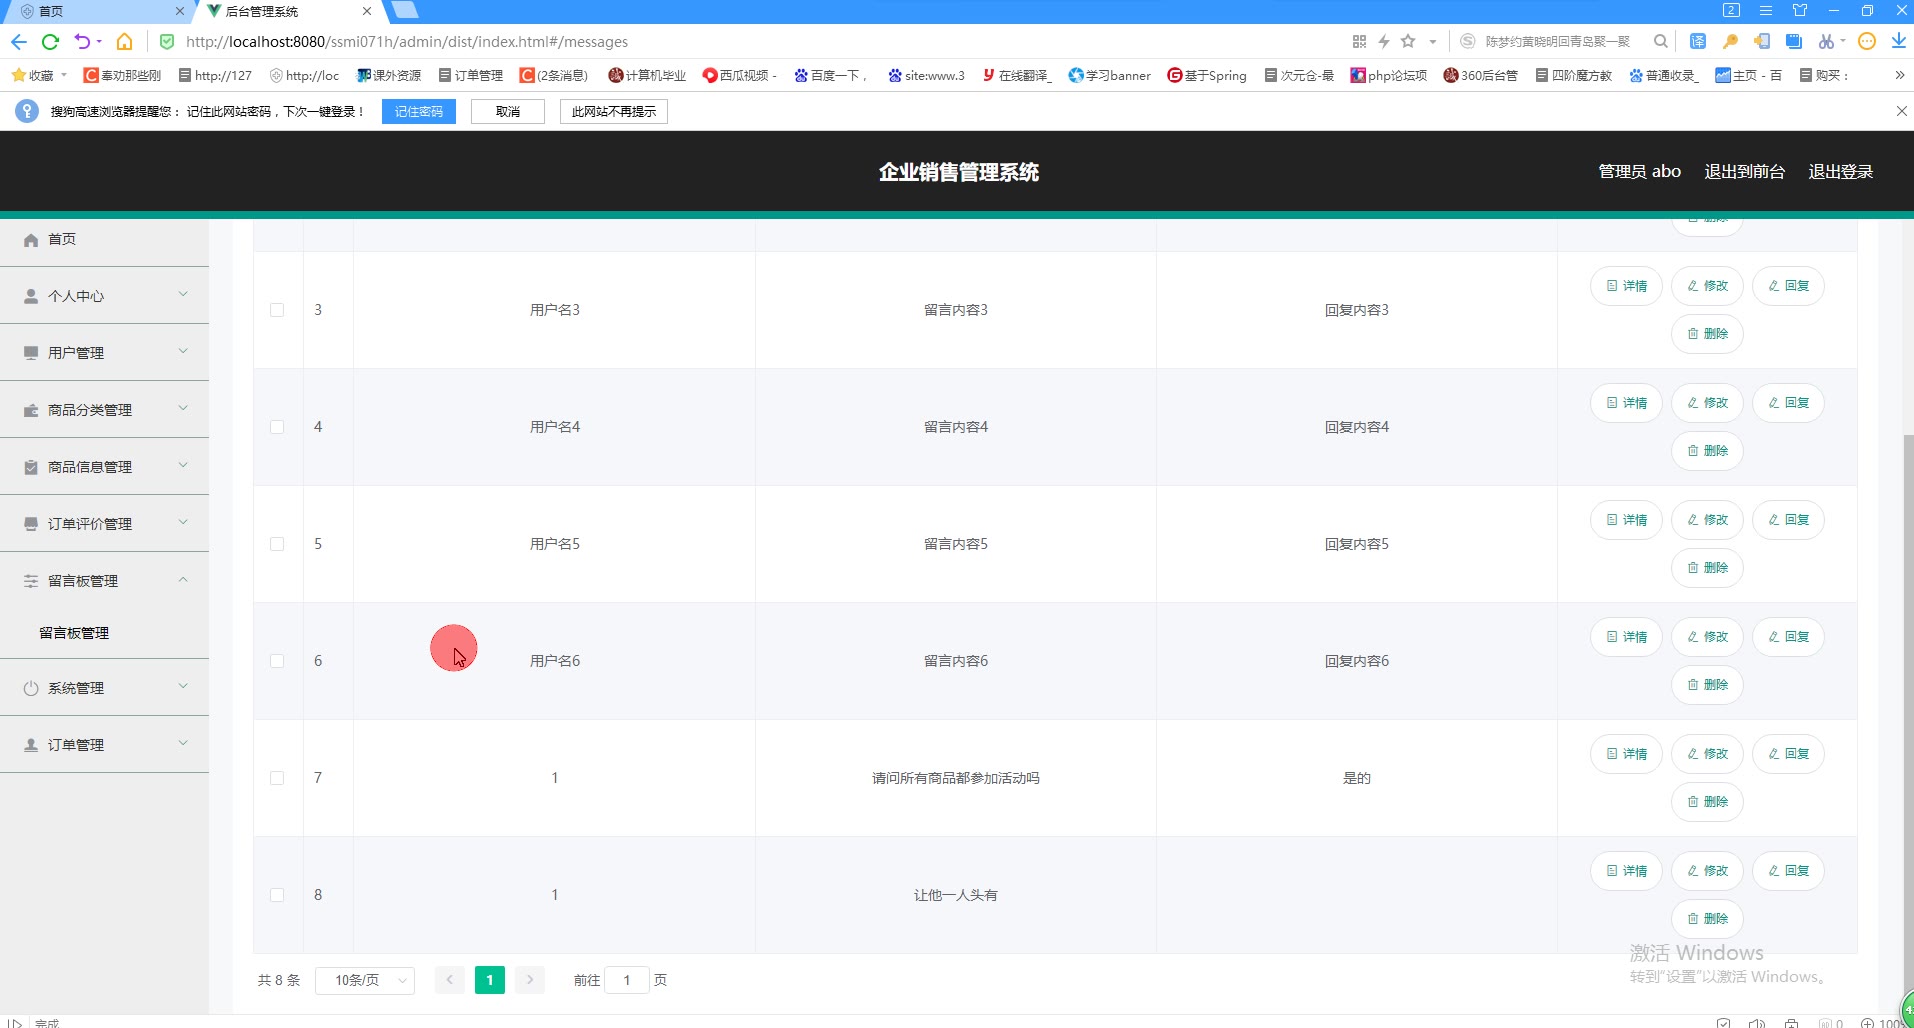Image resolution: width=1914 pixels, height=1028 pixels.
Task: Click the previous page arrow in pagination
Action: point(450,980)
